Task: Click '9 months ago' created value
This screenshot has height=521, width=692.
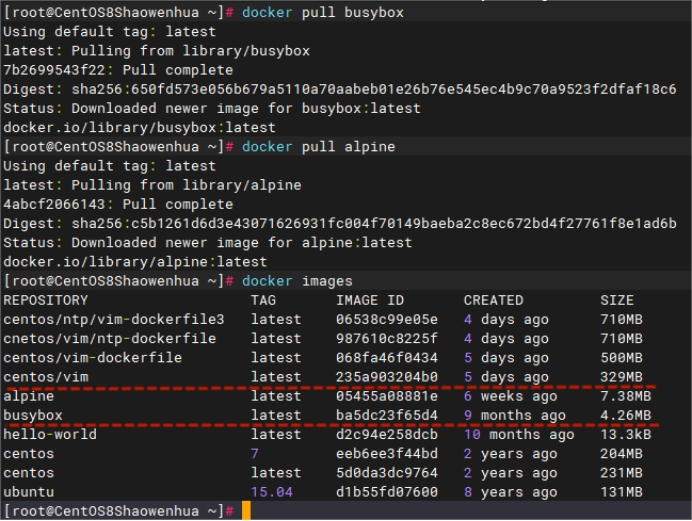Action: tap(515, 415)
